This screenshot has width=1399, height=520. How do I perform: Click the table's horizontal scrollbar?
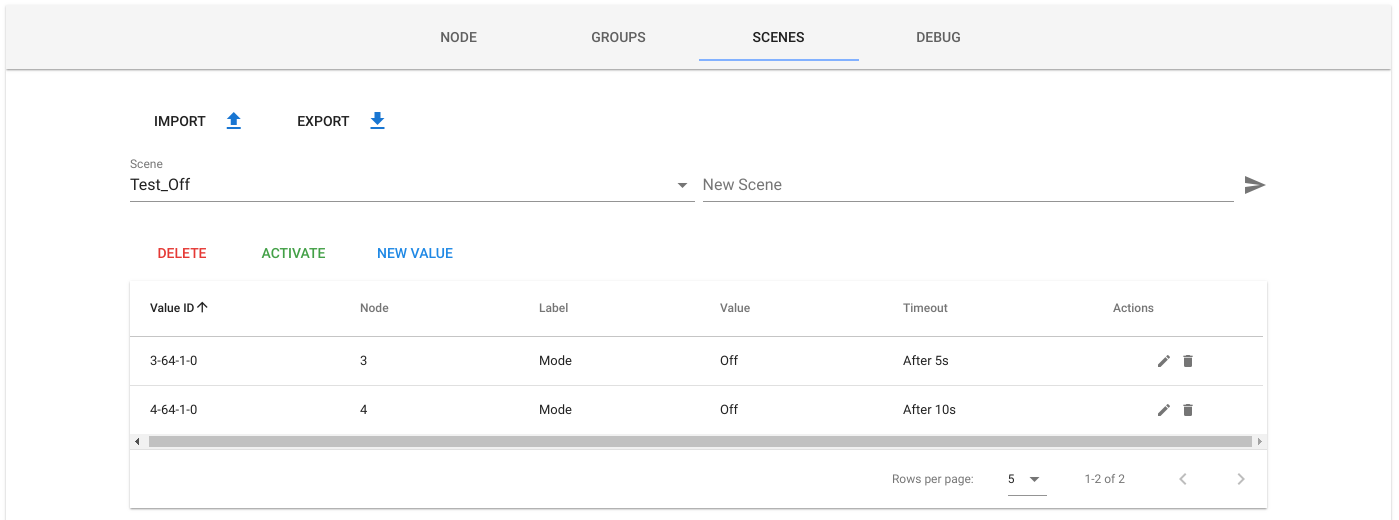point(699,441)
